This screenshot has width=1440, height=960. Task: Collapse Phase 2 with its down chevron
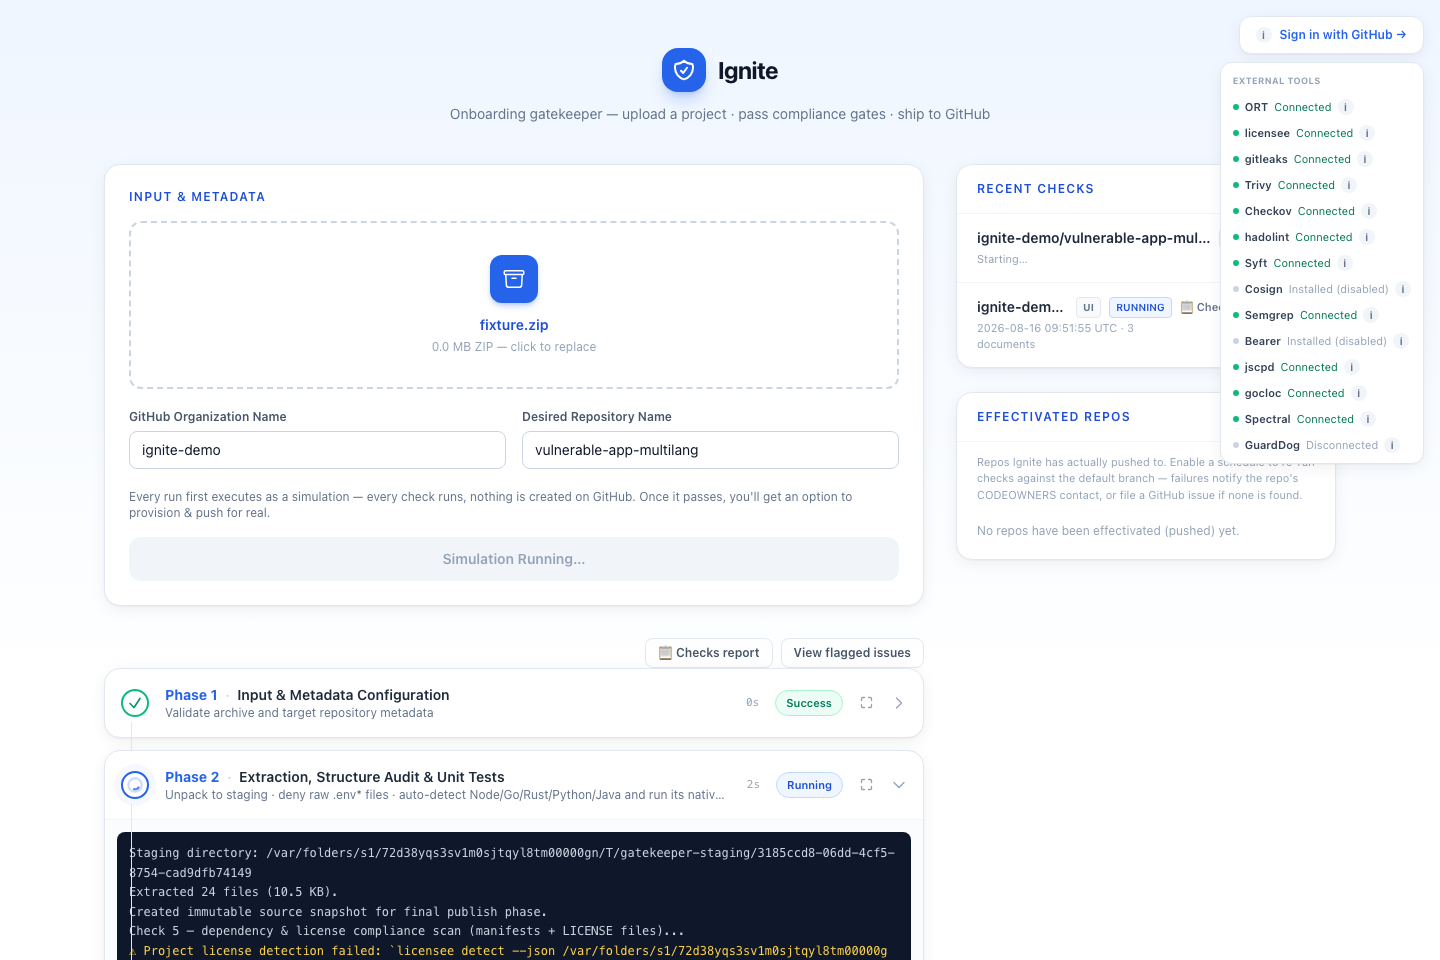[x=899, y=785]
